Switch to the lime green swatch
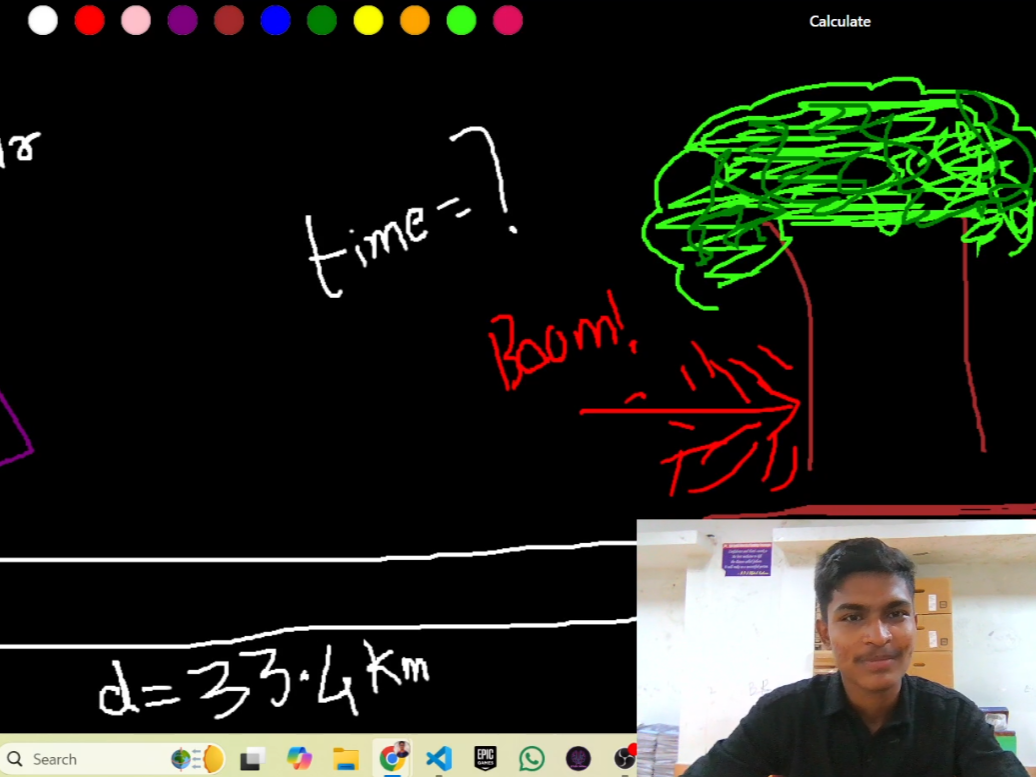The height and width of the screenshot is (777, 1036). 461,20
